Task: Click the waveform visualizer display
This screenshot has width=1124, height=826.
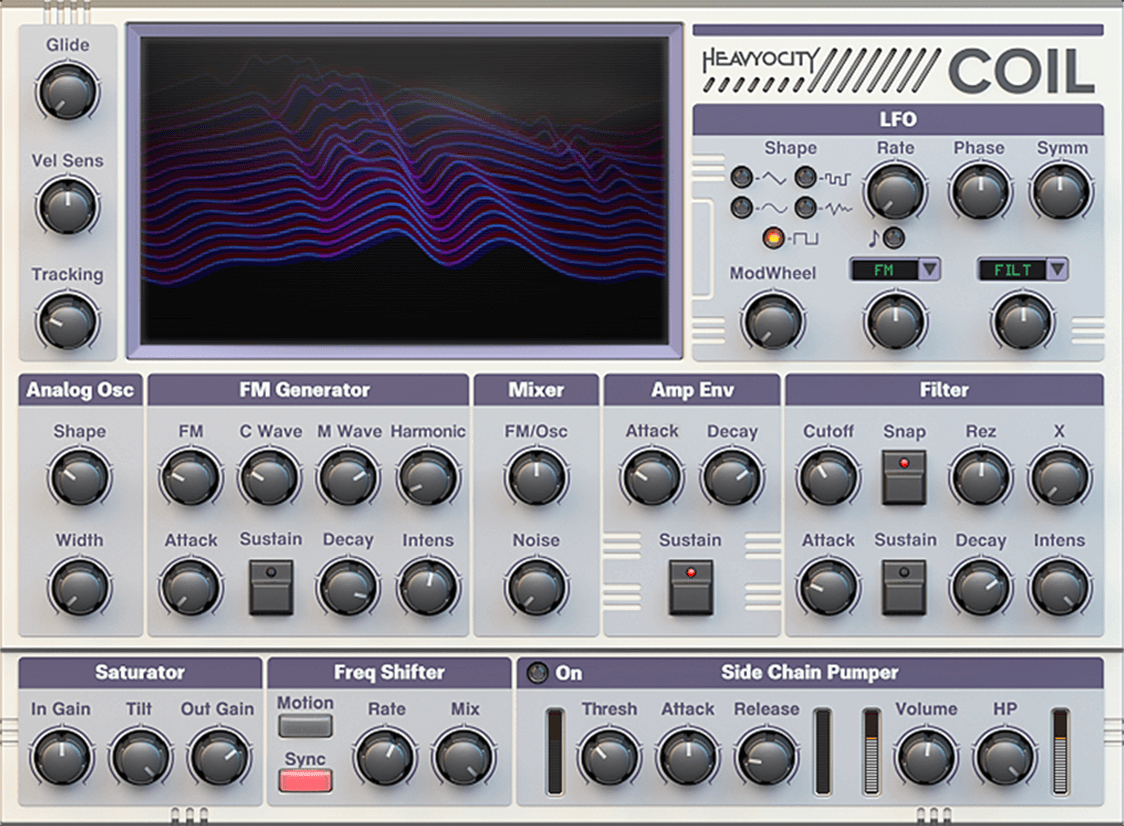Action: (404, 190)
